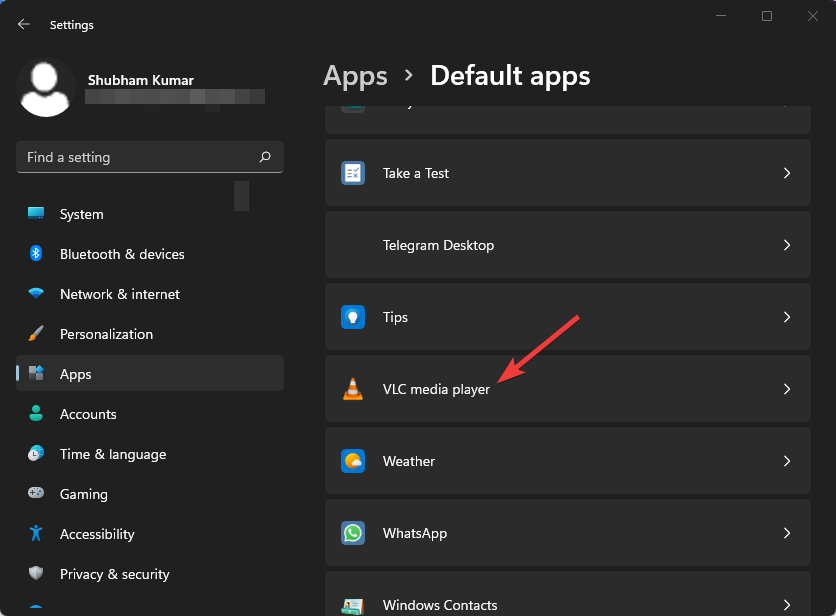Click the Apps sidebar icon
836x616 pixels.
[x=36, y=373]
